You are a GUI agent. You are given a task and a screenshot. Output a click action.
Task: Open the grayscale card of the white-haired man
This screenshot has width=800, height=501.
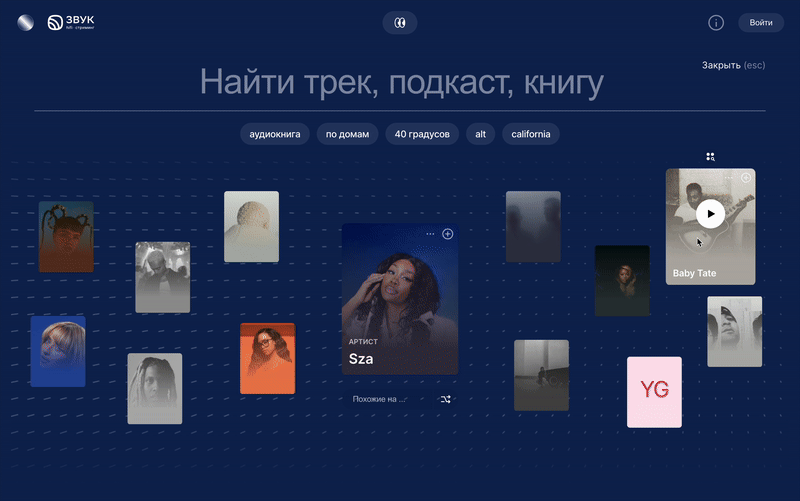163,277
